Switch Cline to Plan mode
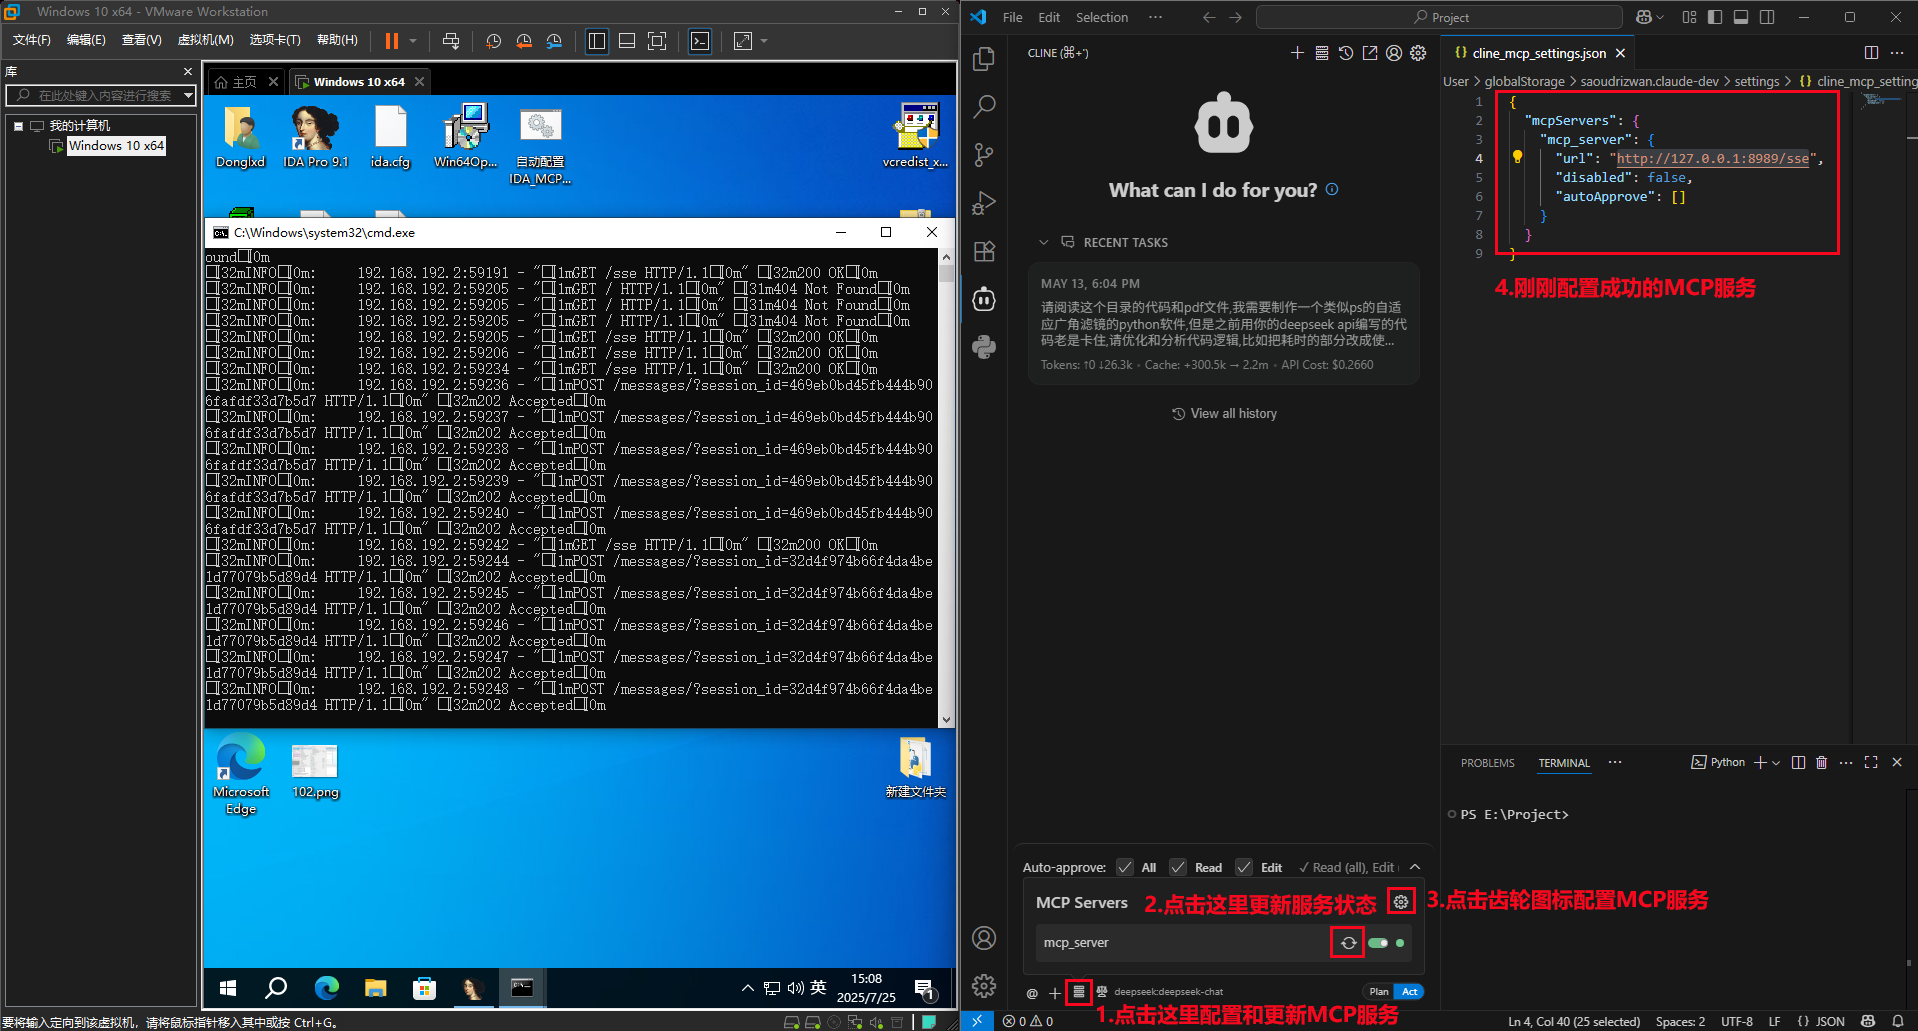This screenshot has width=1918, height=1031. [1378, 992]
